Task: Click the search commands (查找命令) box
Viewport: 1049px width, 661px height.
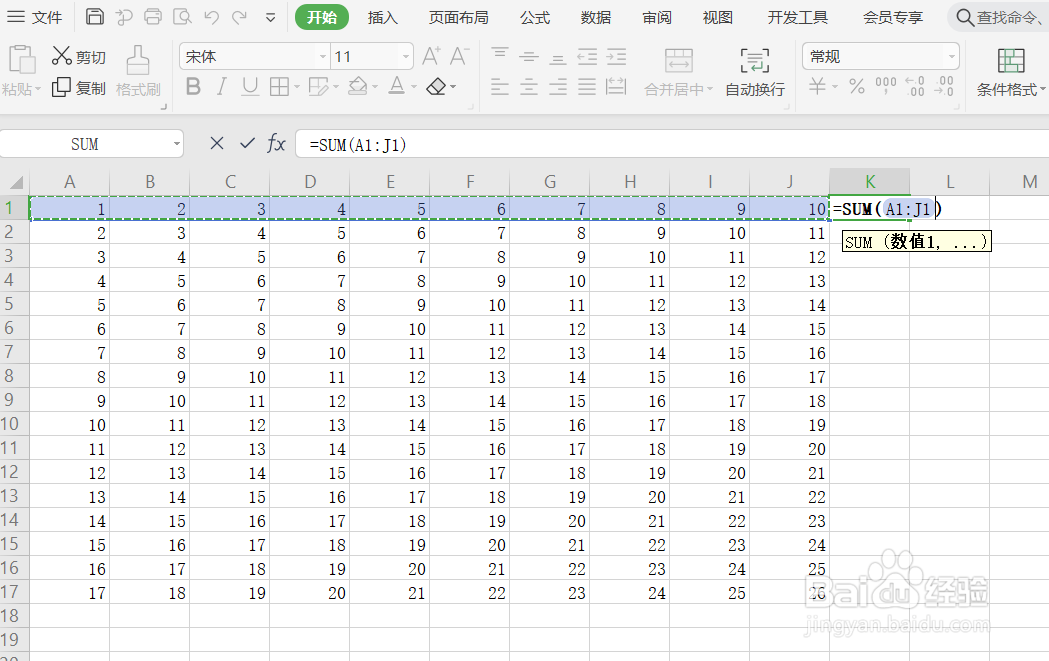Action: tap(999, 17)
